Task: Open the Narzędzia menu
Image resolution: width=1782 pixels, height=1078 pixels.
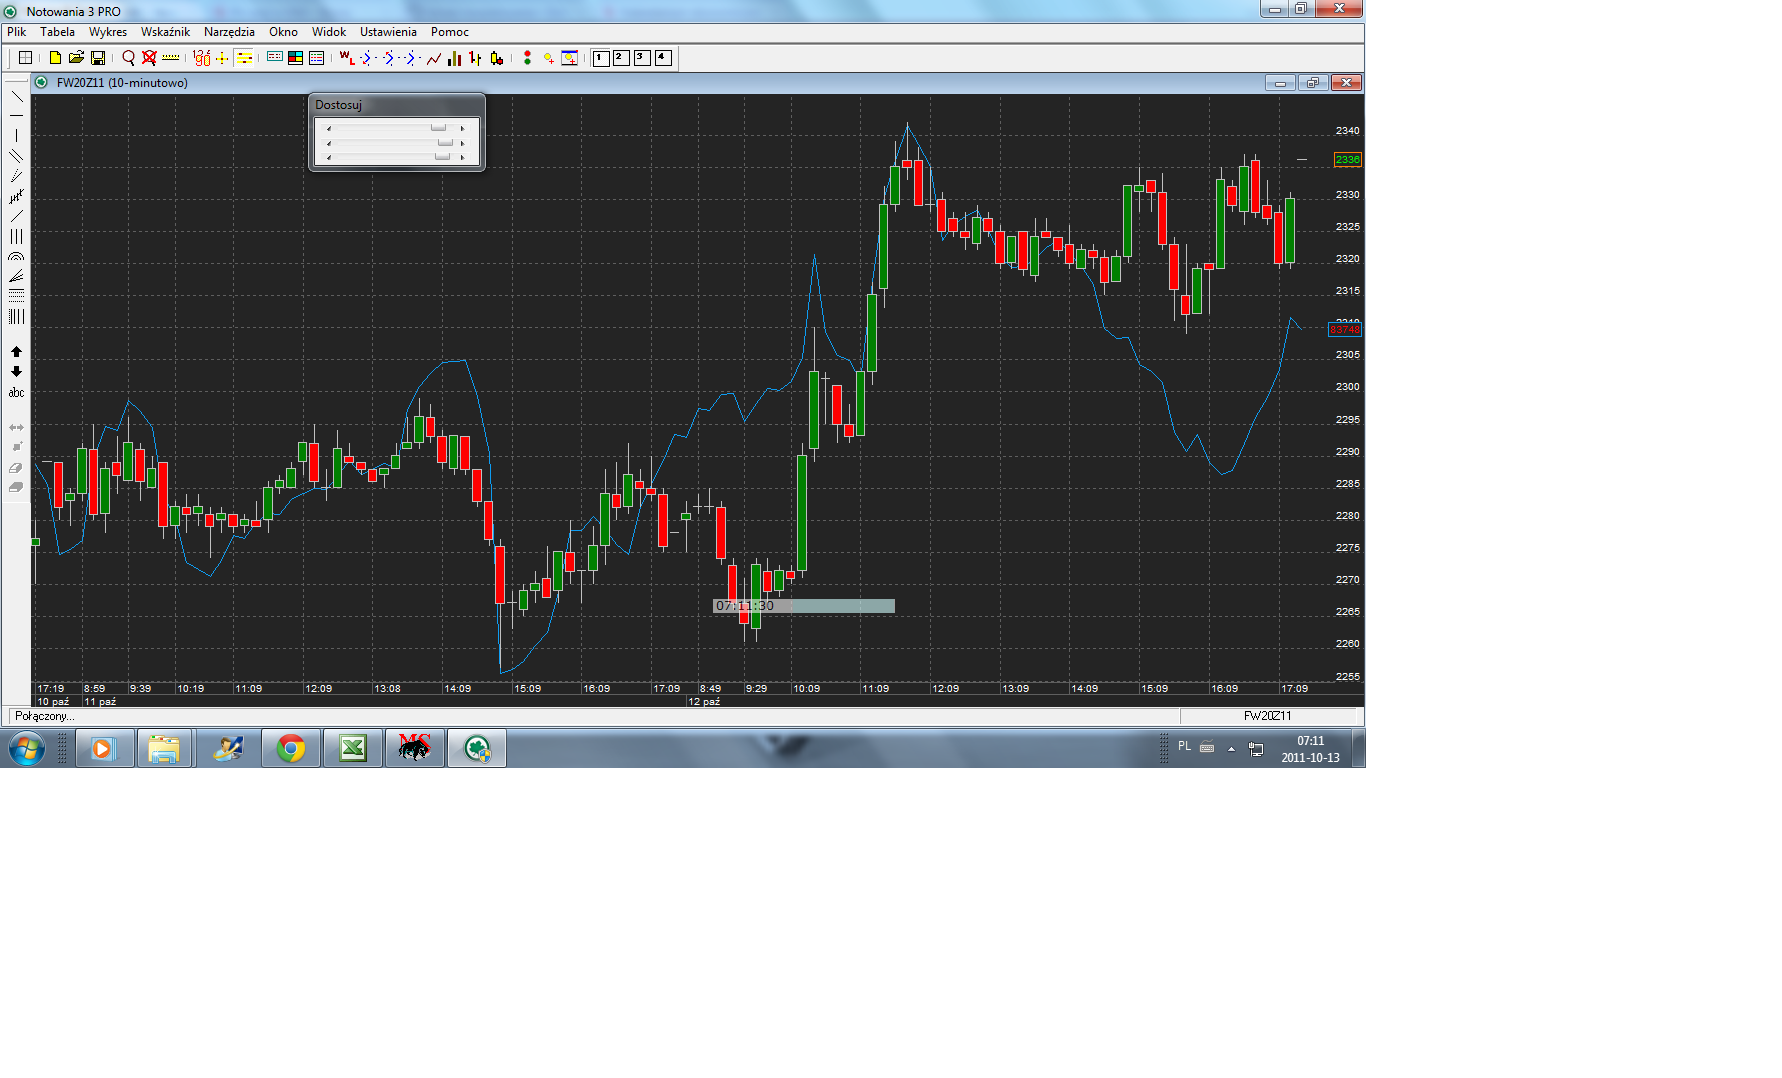Action: click(x=229, y=32)
